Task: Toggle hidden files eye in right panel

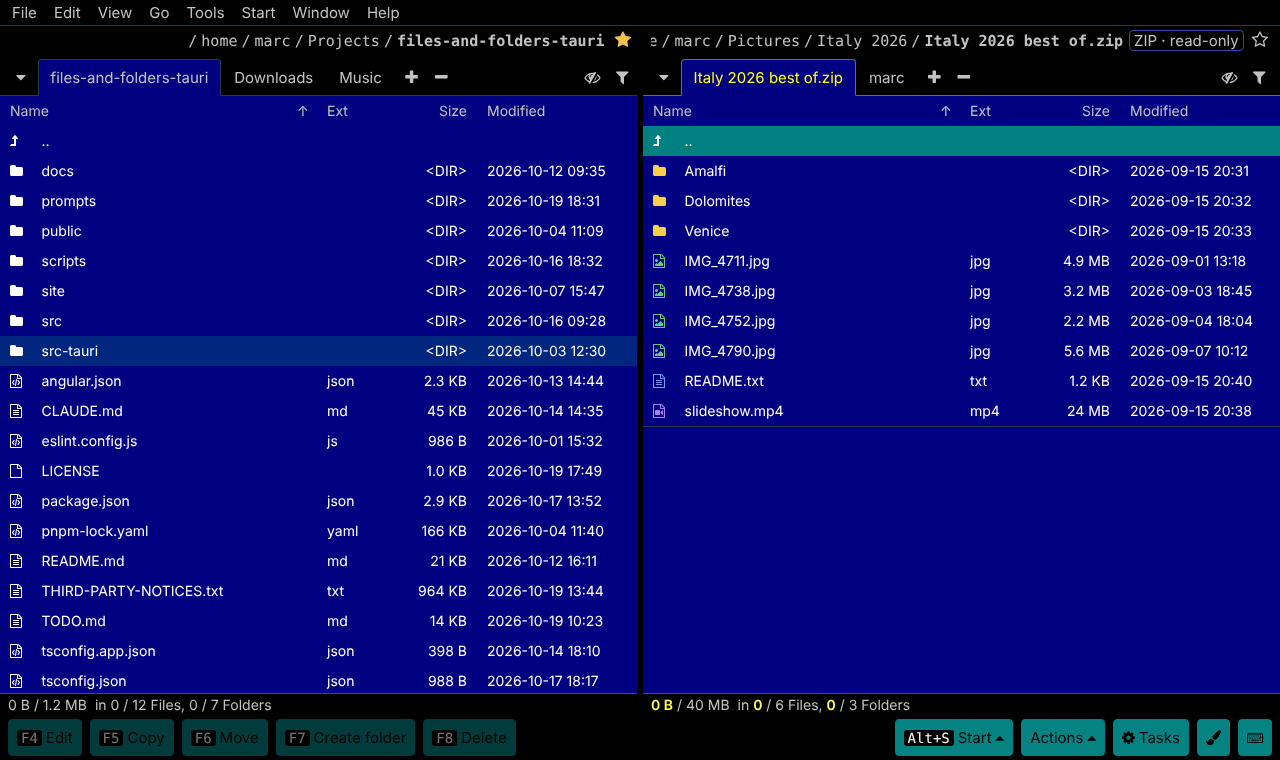Action: point(1230,77)
